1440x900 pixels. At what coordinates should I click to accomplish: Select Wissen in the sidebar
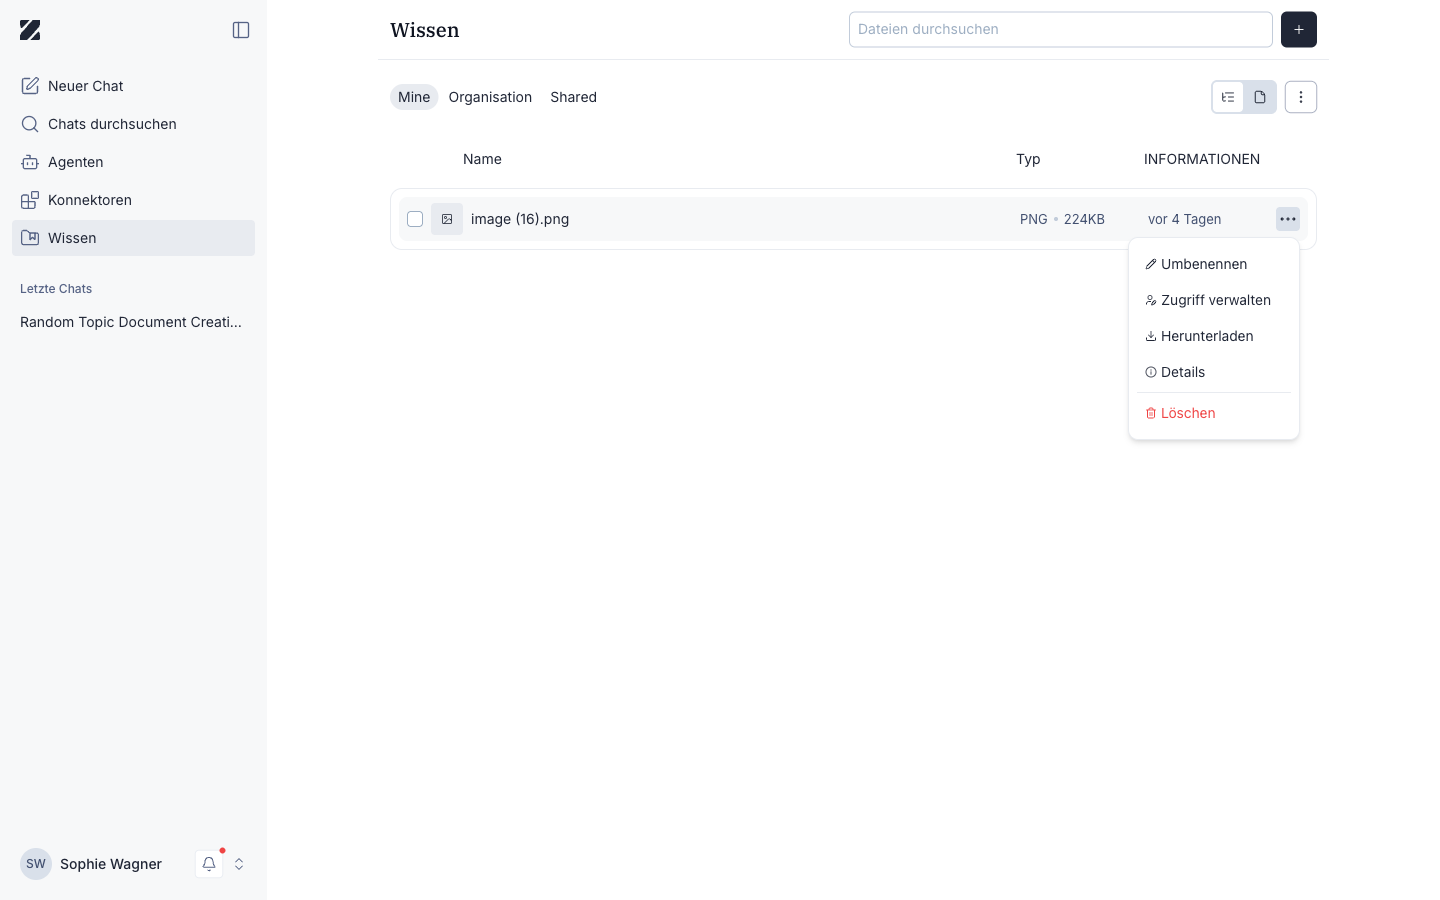pyautogui.click(x=133, y=238)
